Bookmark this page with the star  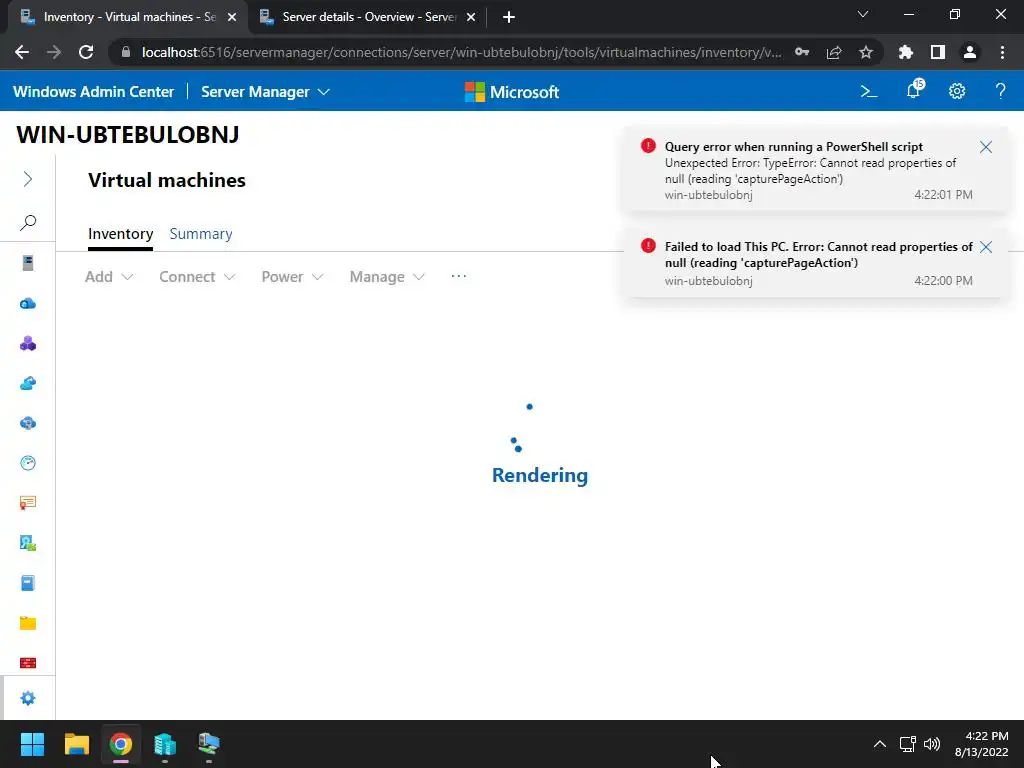pyautogui.click(x=866, y=52)
